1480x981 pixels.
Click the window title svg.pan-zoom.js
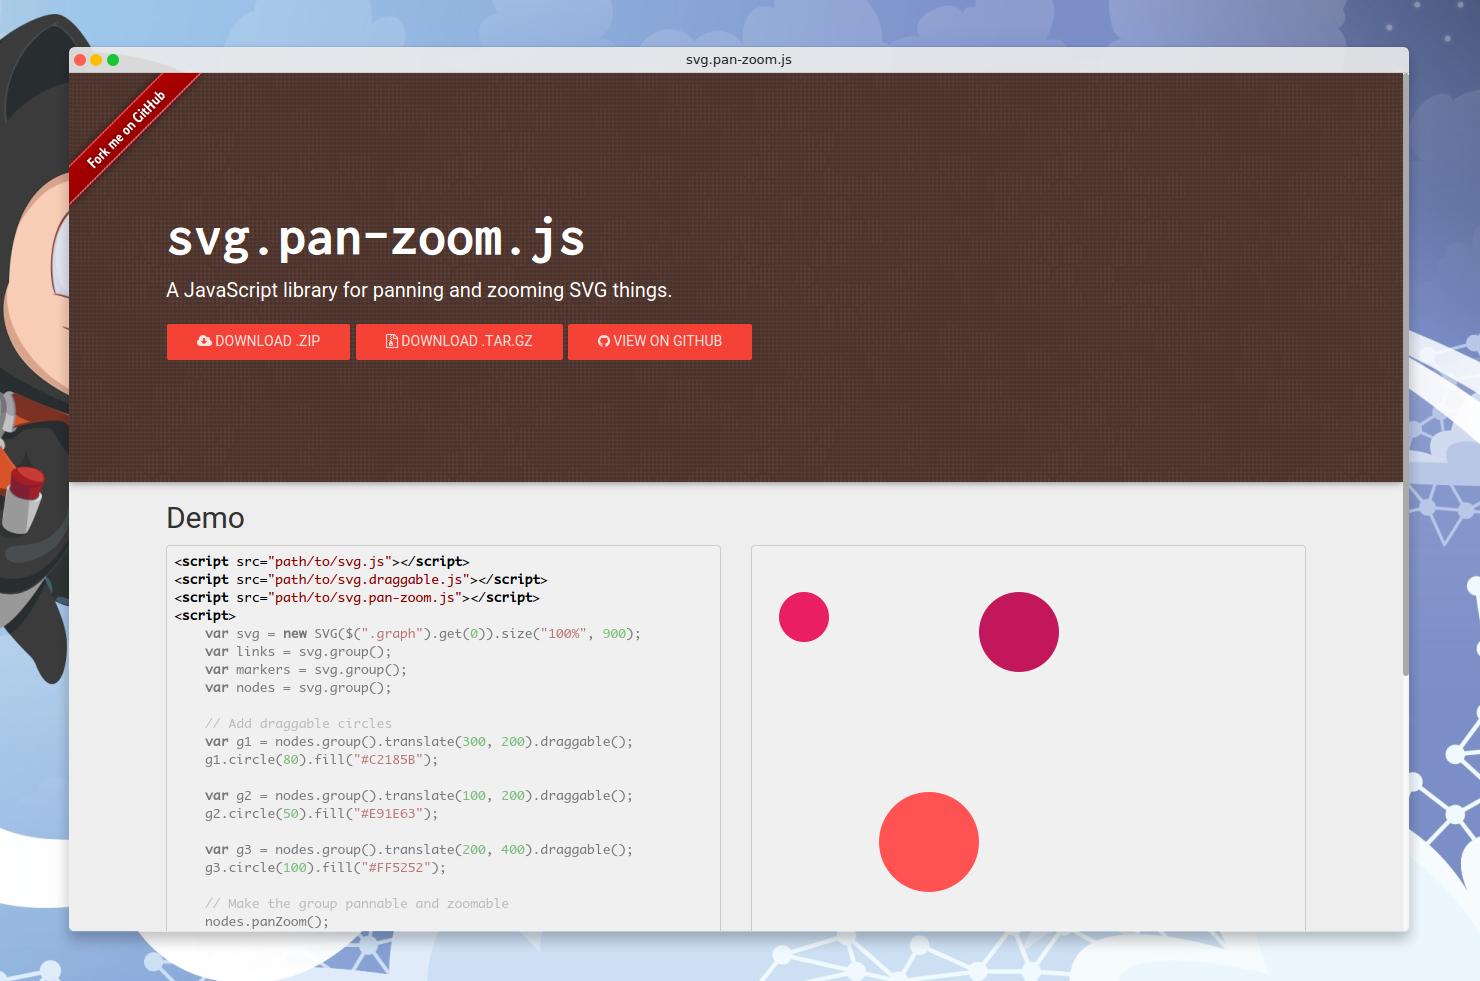739,60
